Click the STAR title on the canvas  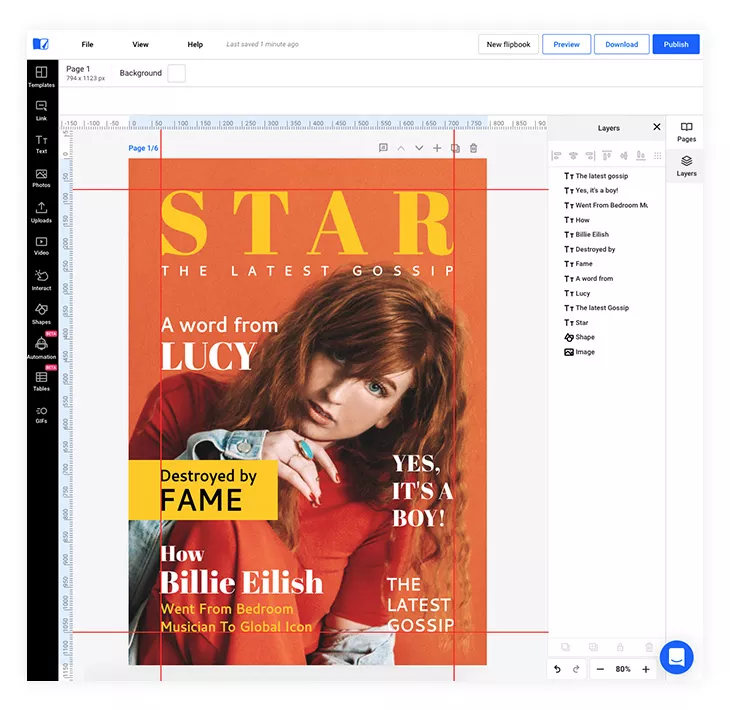[x=307, y=223]
